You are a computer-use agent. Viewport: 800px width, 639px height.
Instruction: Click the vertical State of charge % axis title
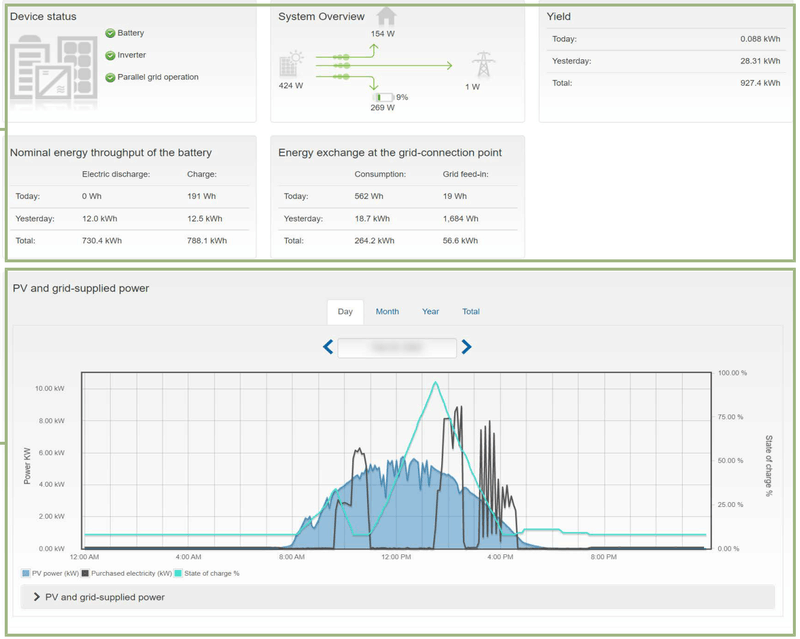click(768, 465)
